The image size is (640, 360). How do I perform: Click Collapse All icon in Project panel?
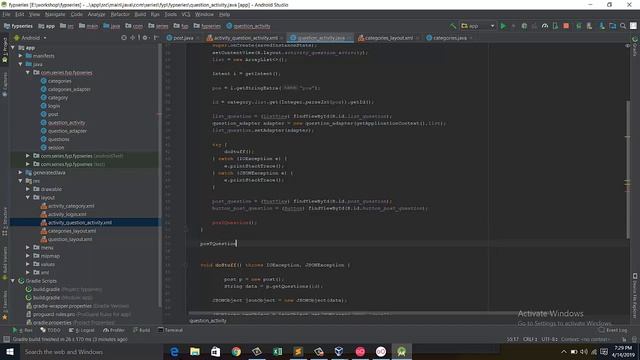132,38
